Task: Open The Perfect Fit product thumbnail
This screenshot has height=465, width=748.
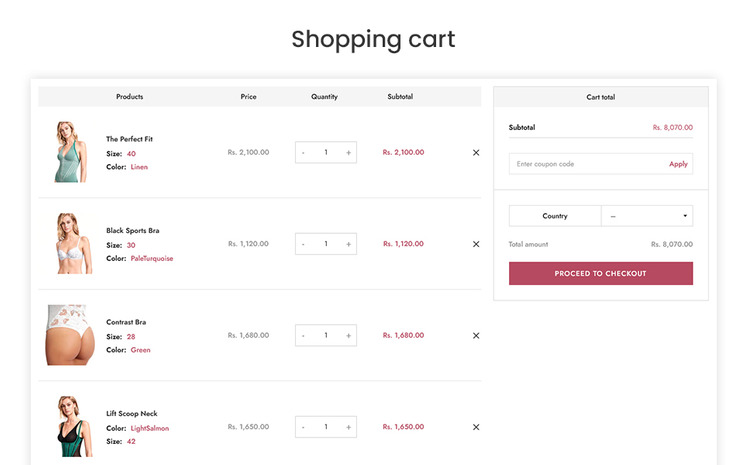Action: (71, 152)
